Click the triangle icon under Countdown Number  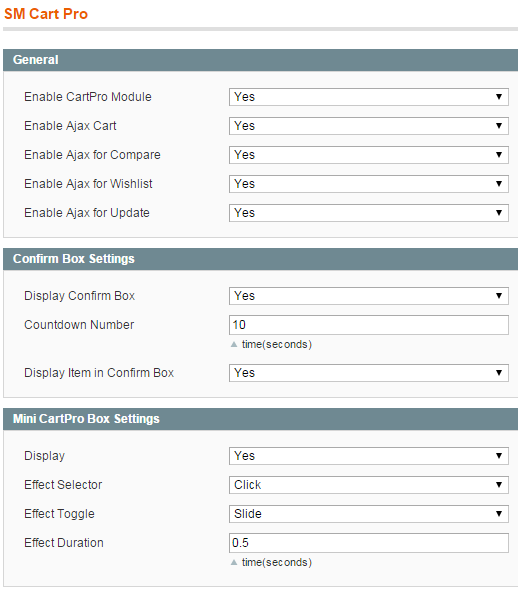click(x=234, y=344)
